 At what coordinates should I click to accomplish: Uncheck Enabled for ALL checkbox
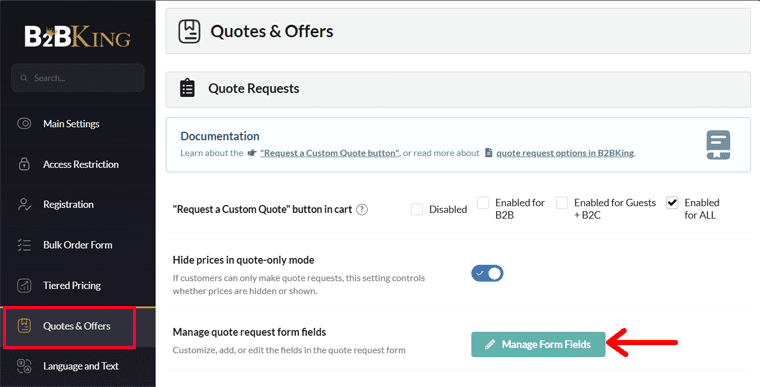click(x=672, y=203)
